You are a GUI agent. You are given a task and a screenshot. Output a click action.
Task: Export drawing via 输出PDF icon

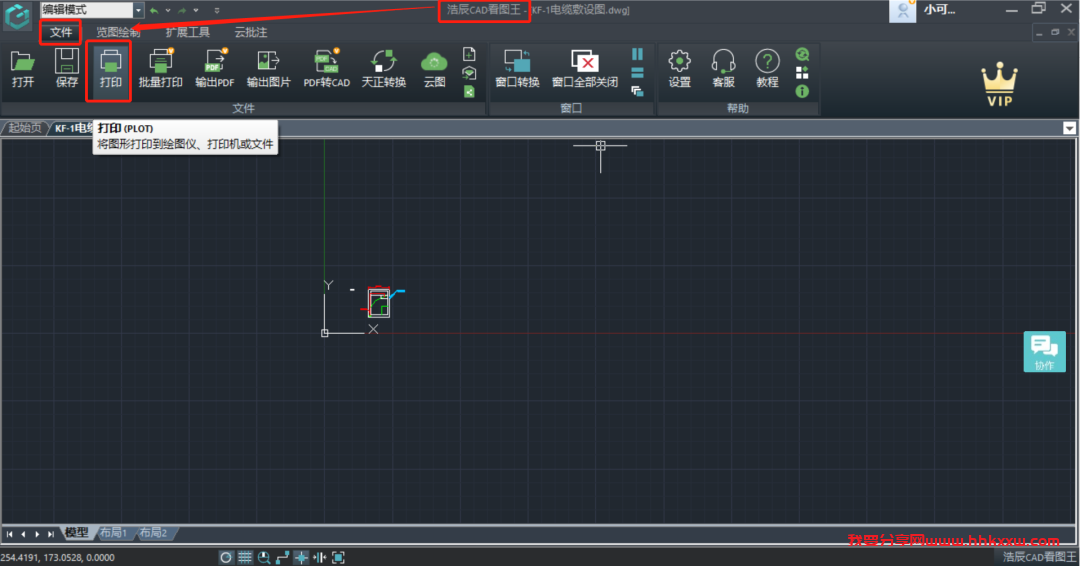coord(215,69)
